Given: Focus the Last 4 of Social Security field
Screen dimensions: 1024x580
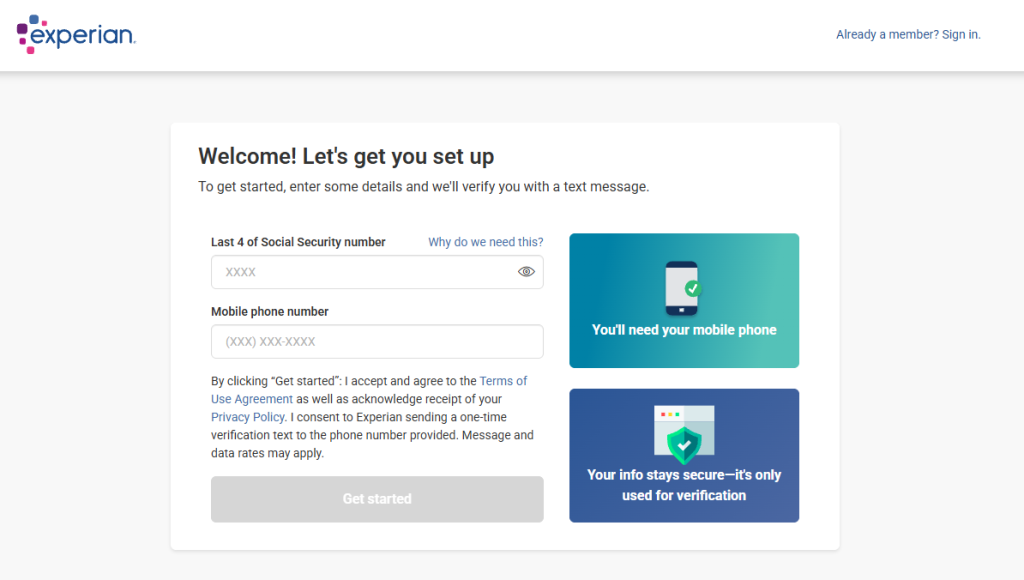Looking at the screenshot, I should pyautogui.click(x=365, y=272).
